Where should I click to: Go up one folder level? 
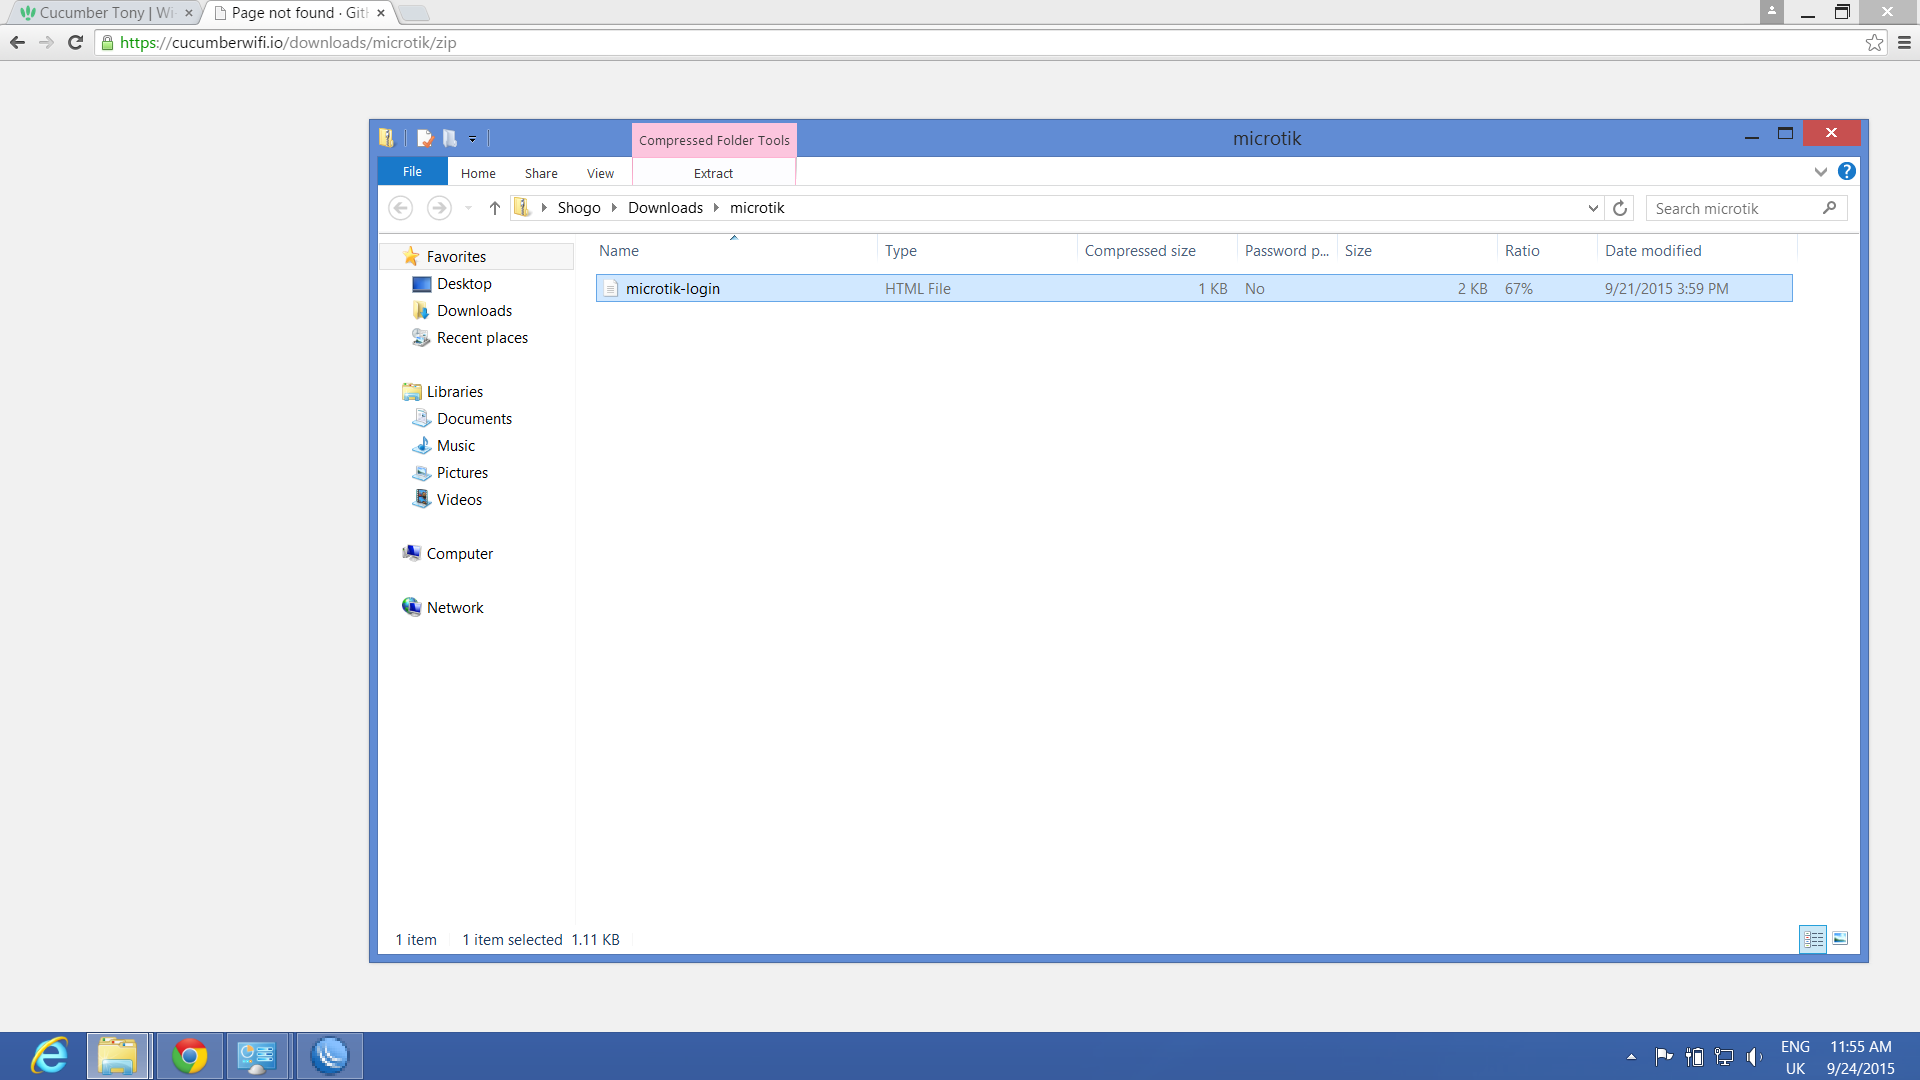pyautogui.click(x=494, y=208)
